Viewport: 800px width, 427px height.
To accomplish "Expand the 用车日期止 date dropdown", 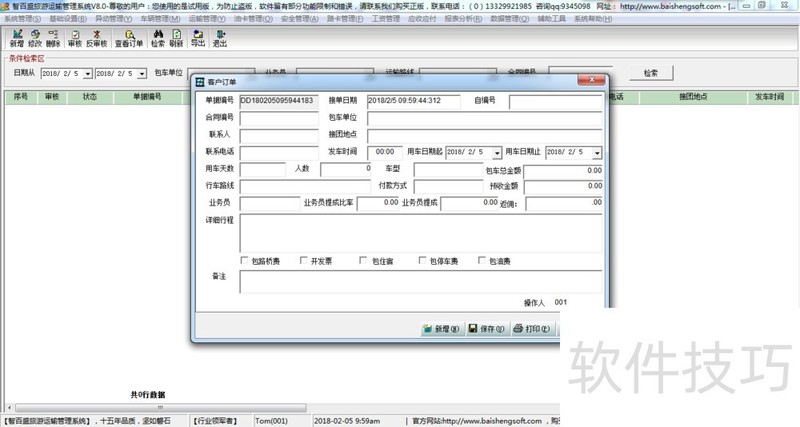I will tap(597, 152).
